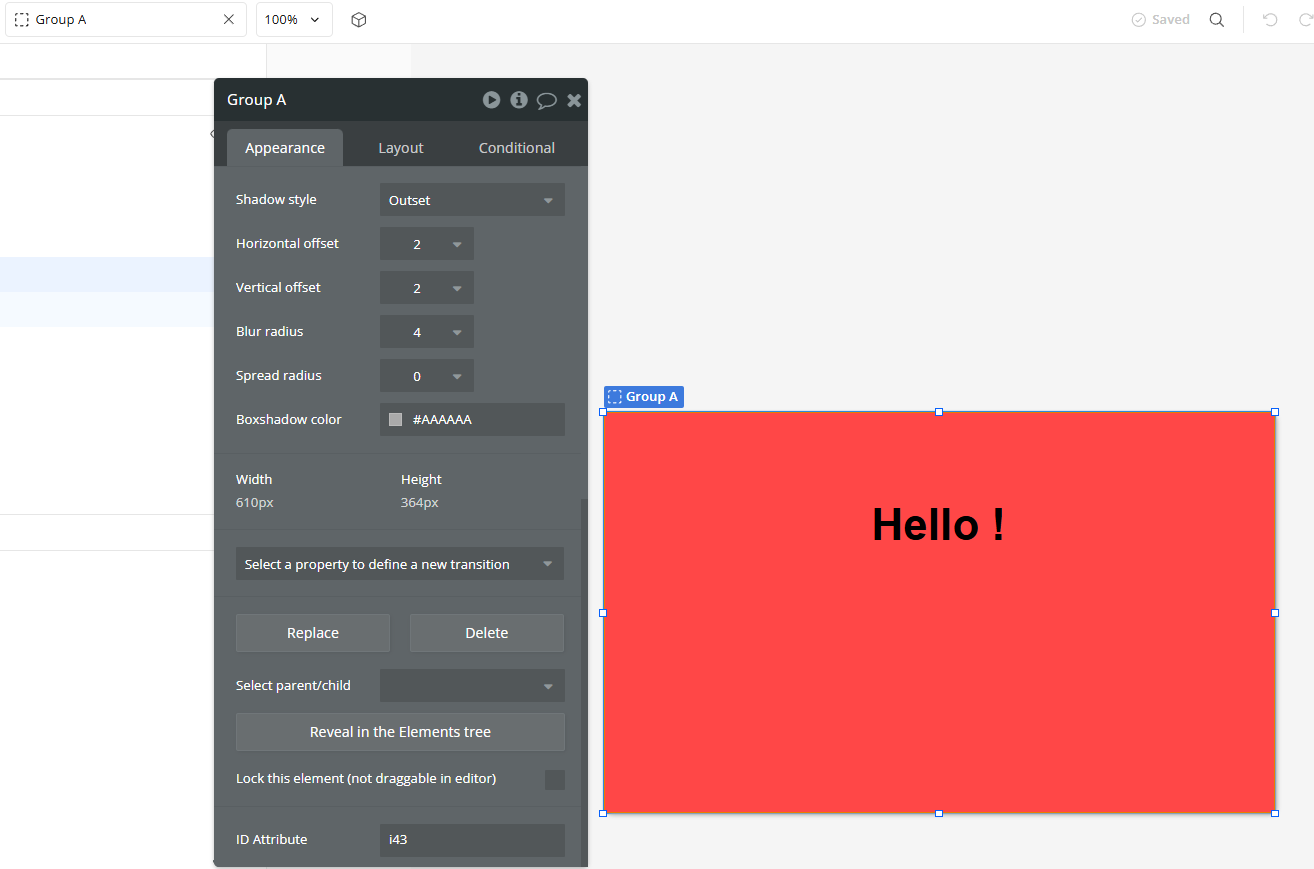Click the undo arrow icon
1314x869 pixels.
(1269, 19)
